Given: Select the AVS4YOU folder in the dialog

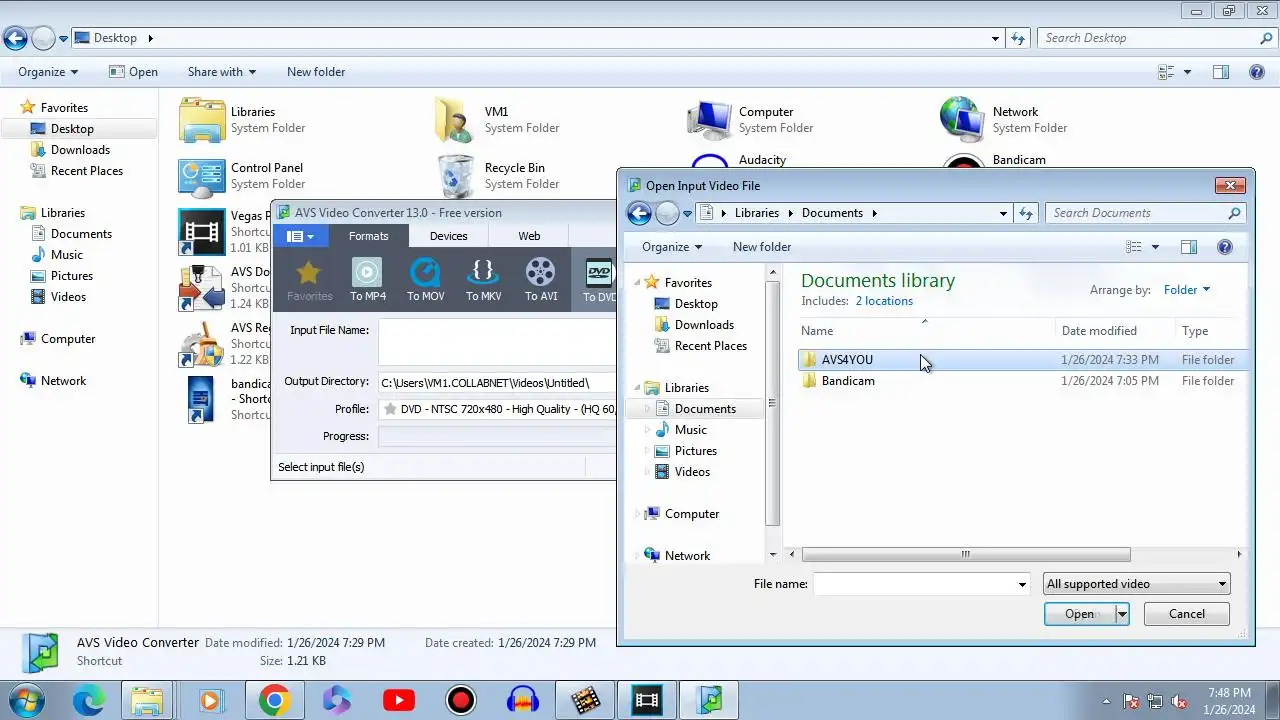Looking at the screenshot, I should click(846, 360).
